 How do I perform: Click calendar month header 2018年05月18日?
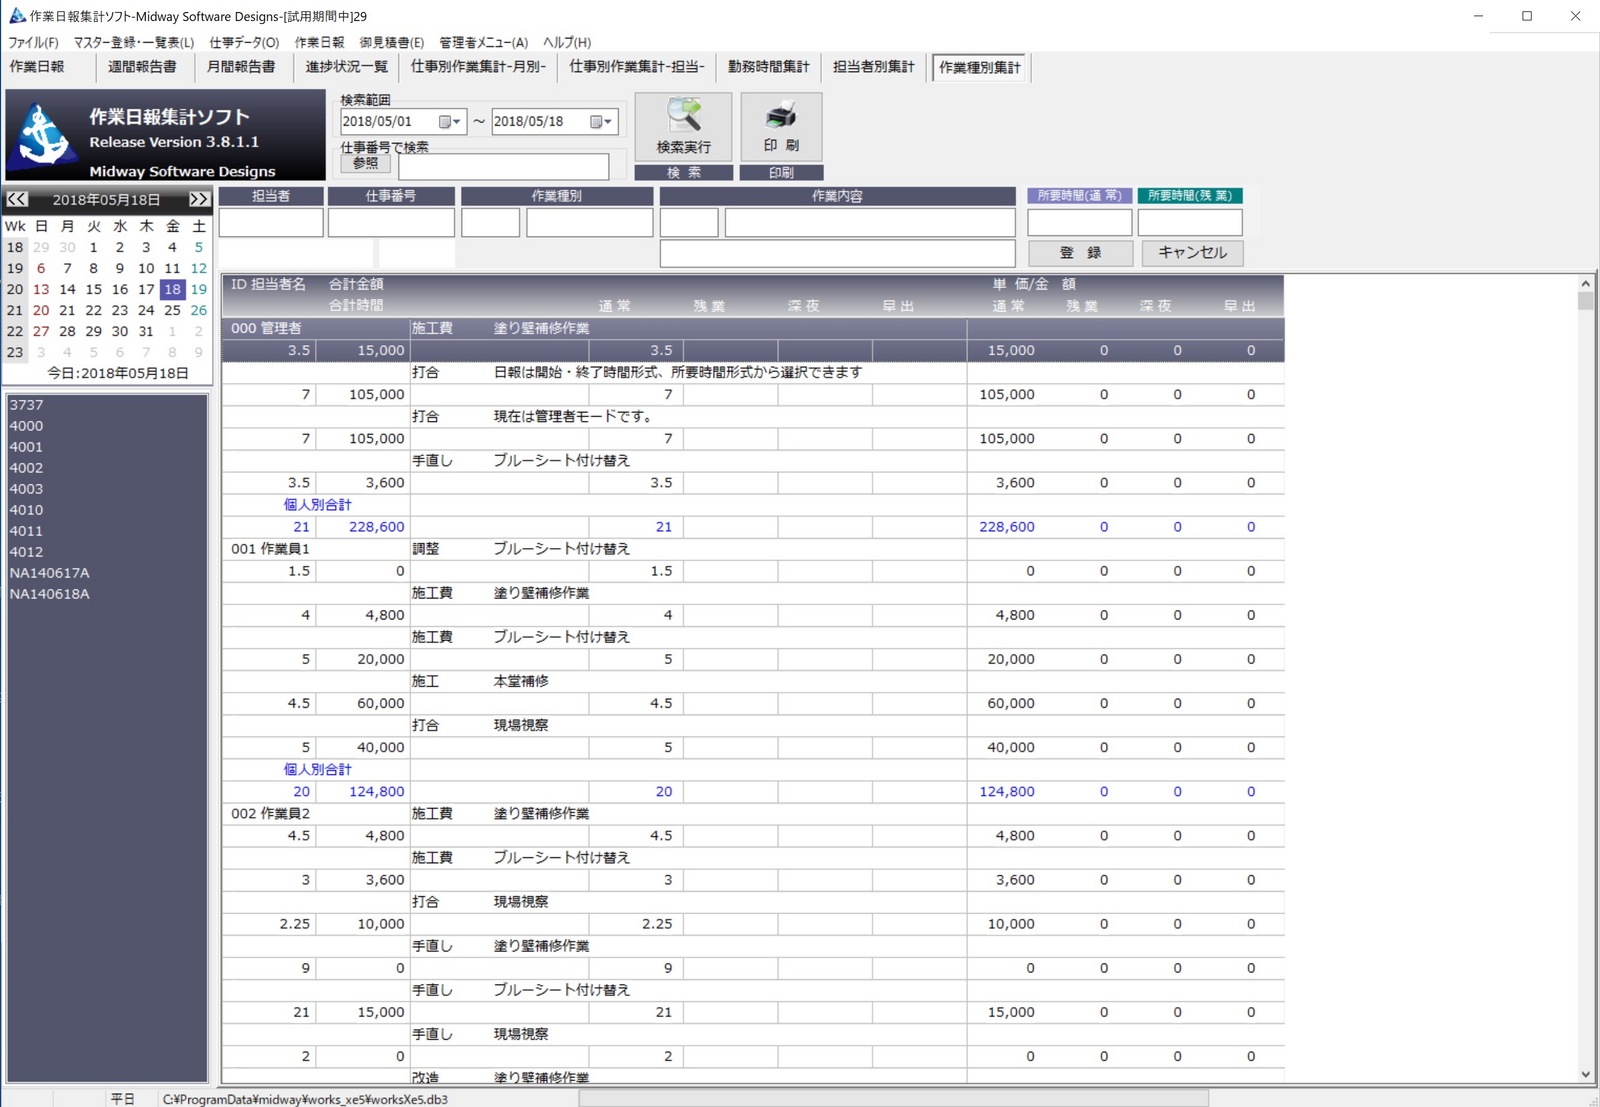coord(107,199)
